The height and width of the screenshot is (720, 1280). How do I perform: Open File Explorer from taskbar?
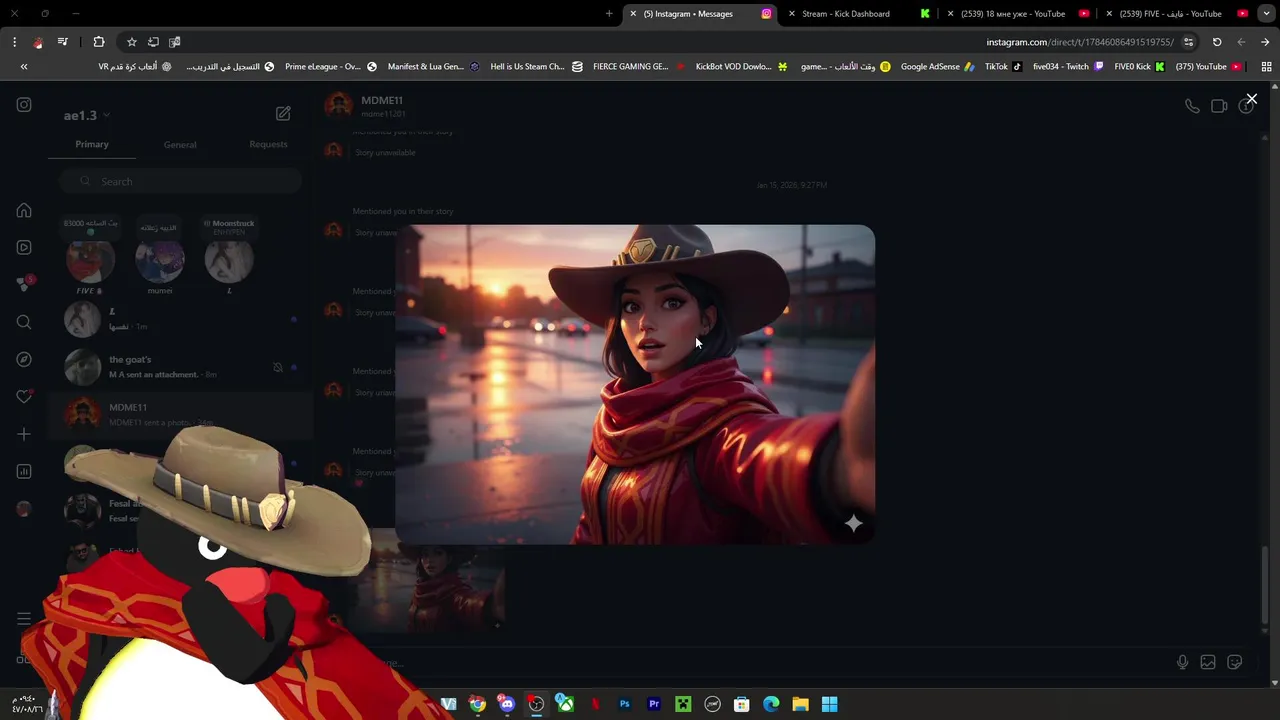800,704
